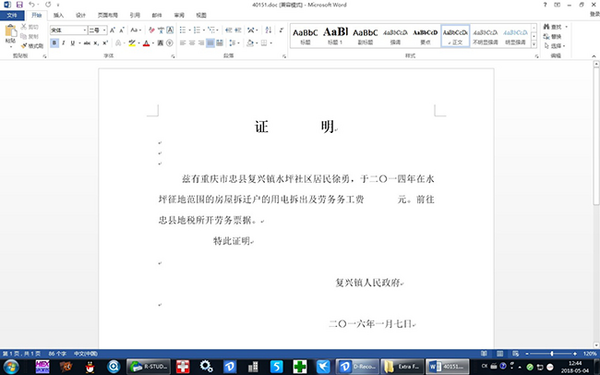
Task: Apply the text highlight color tool
Action: 132,43
